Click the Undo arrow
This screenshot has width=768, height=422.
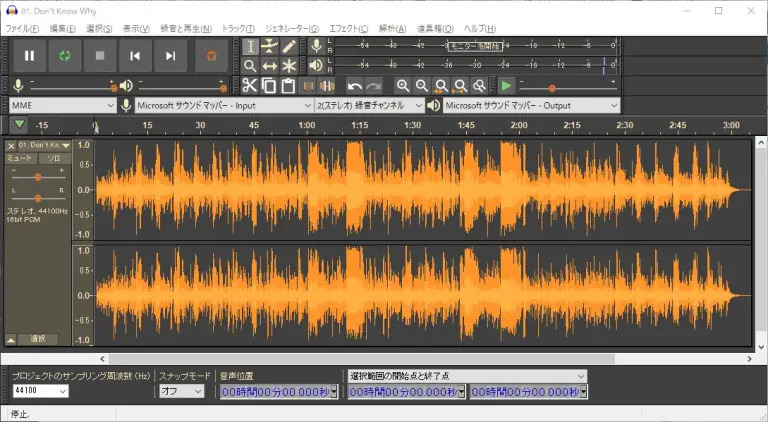(354, 86)
